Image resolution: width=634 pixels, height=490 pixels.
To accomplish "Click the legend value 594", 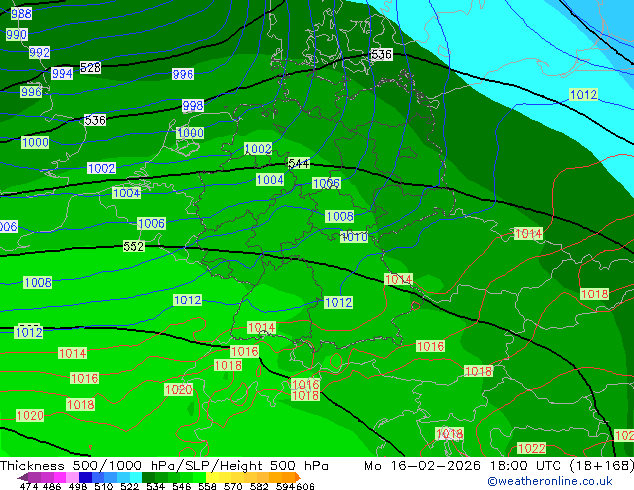I will tap(285, 486).
